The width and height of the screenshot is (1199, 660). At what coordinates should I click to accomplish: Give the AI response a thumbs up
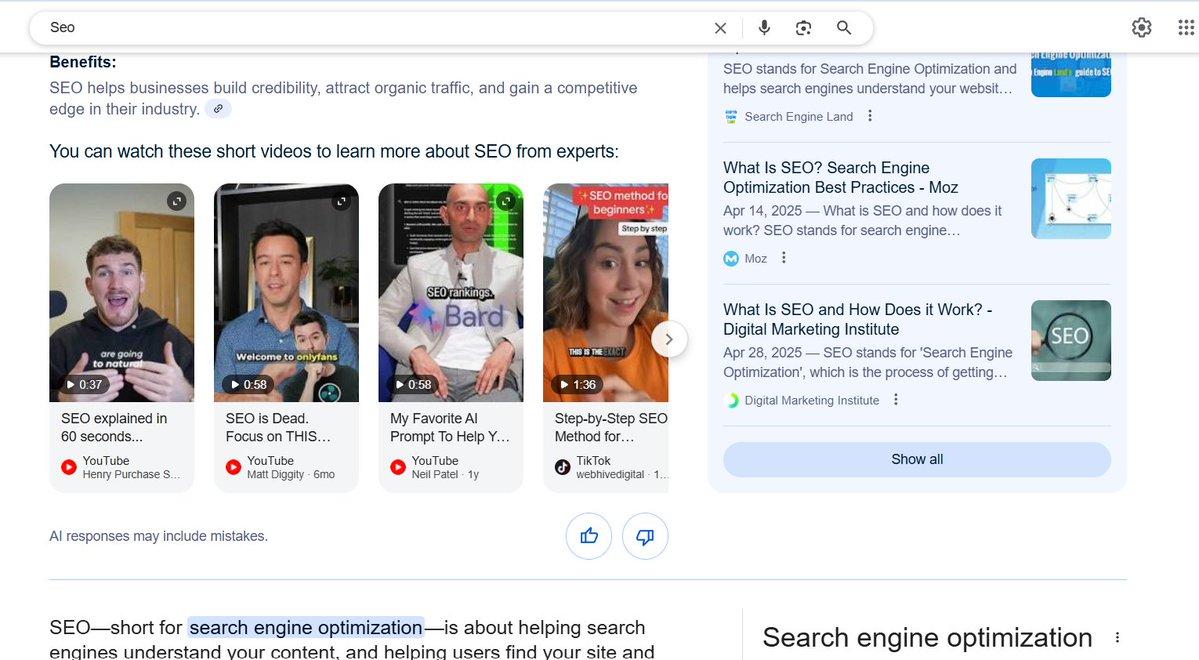click(x=589, y=536)
